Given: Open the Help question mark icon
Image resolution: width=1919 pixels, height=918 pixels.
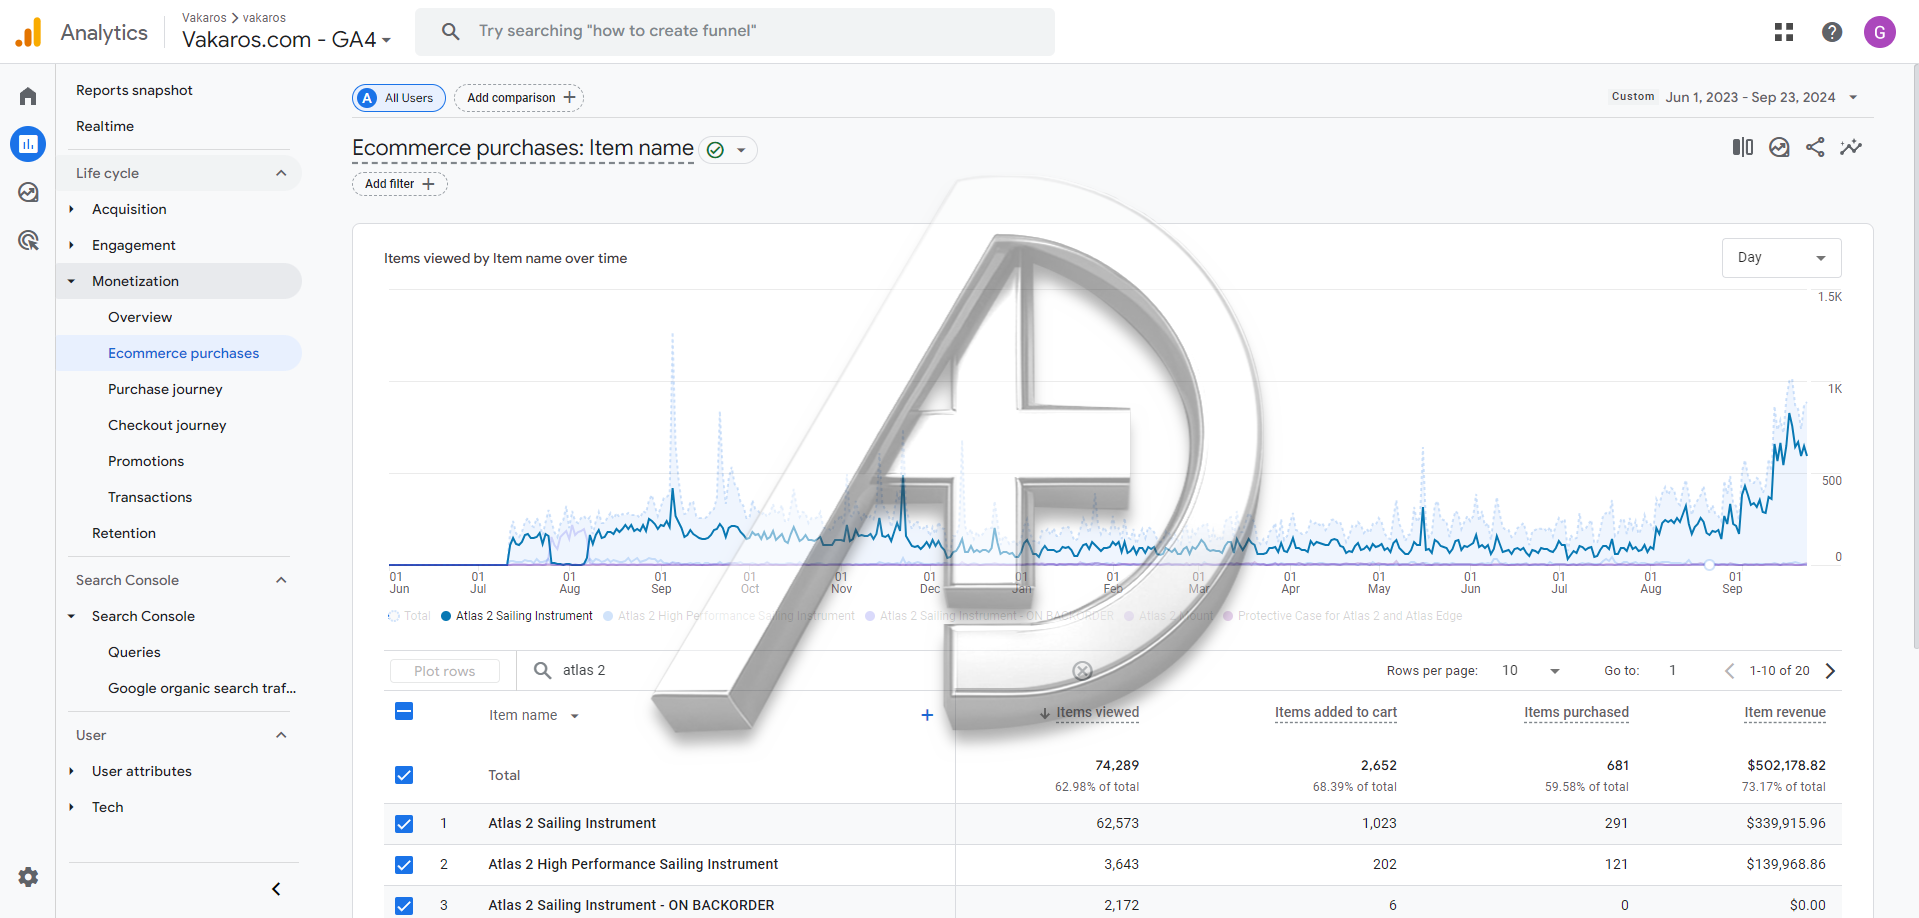Looking at the screenshot, I should pyautogui.click(x=1832, y=32).
